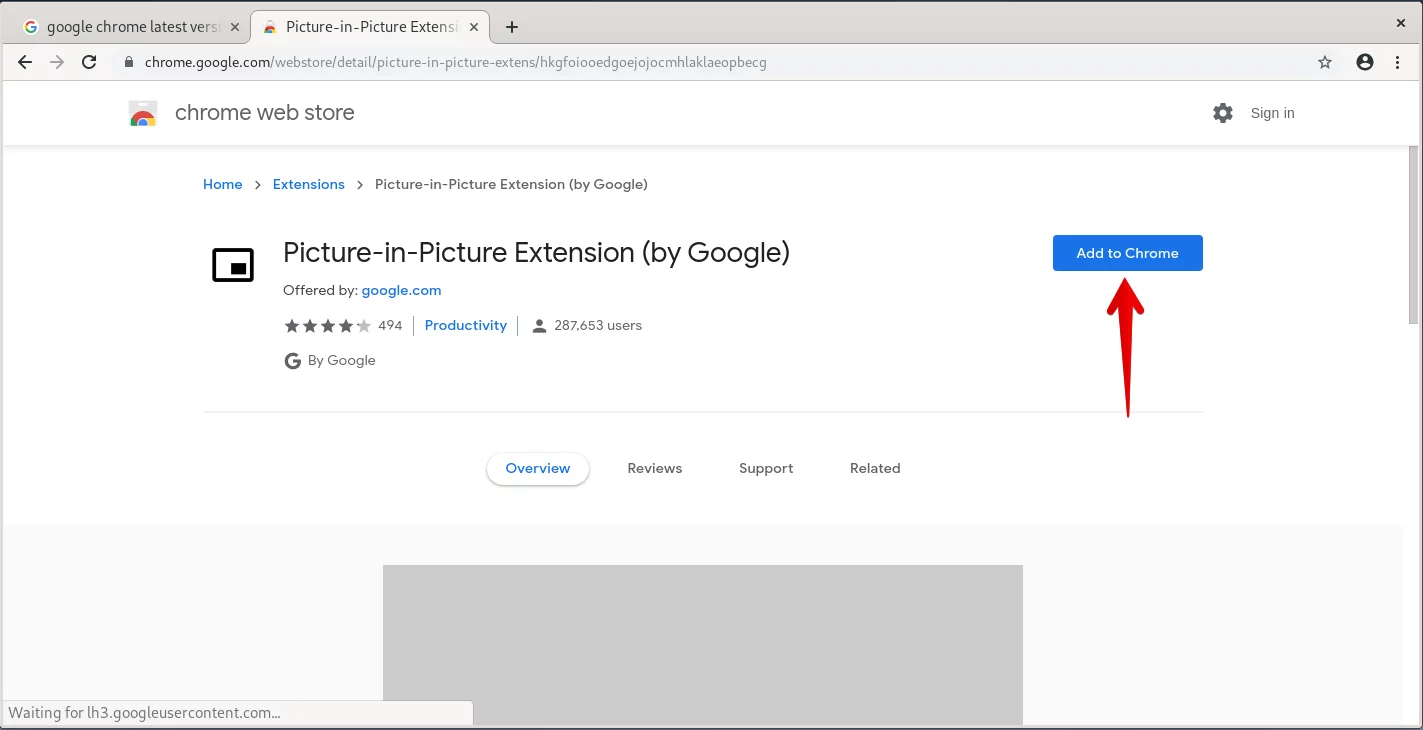
Task: Open the google.com publisher link
Action: [x=401, y=290]
